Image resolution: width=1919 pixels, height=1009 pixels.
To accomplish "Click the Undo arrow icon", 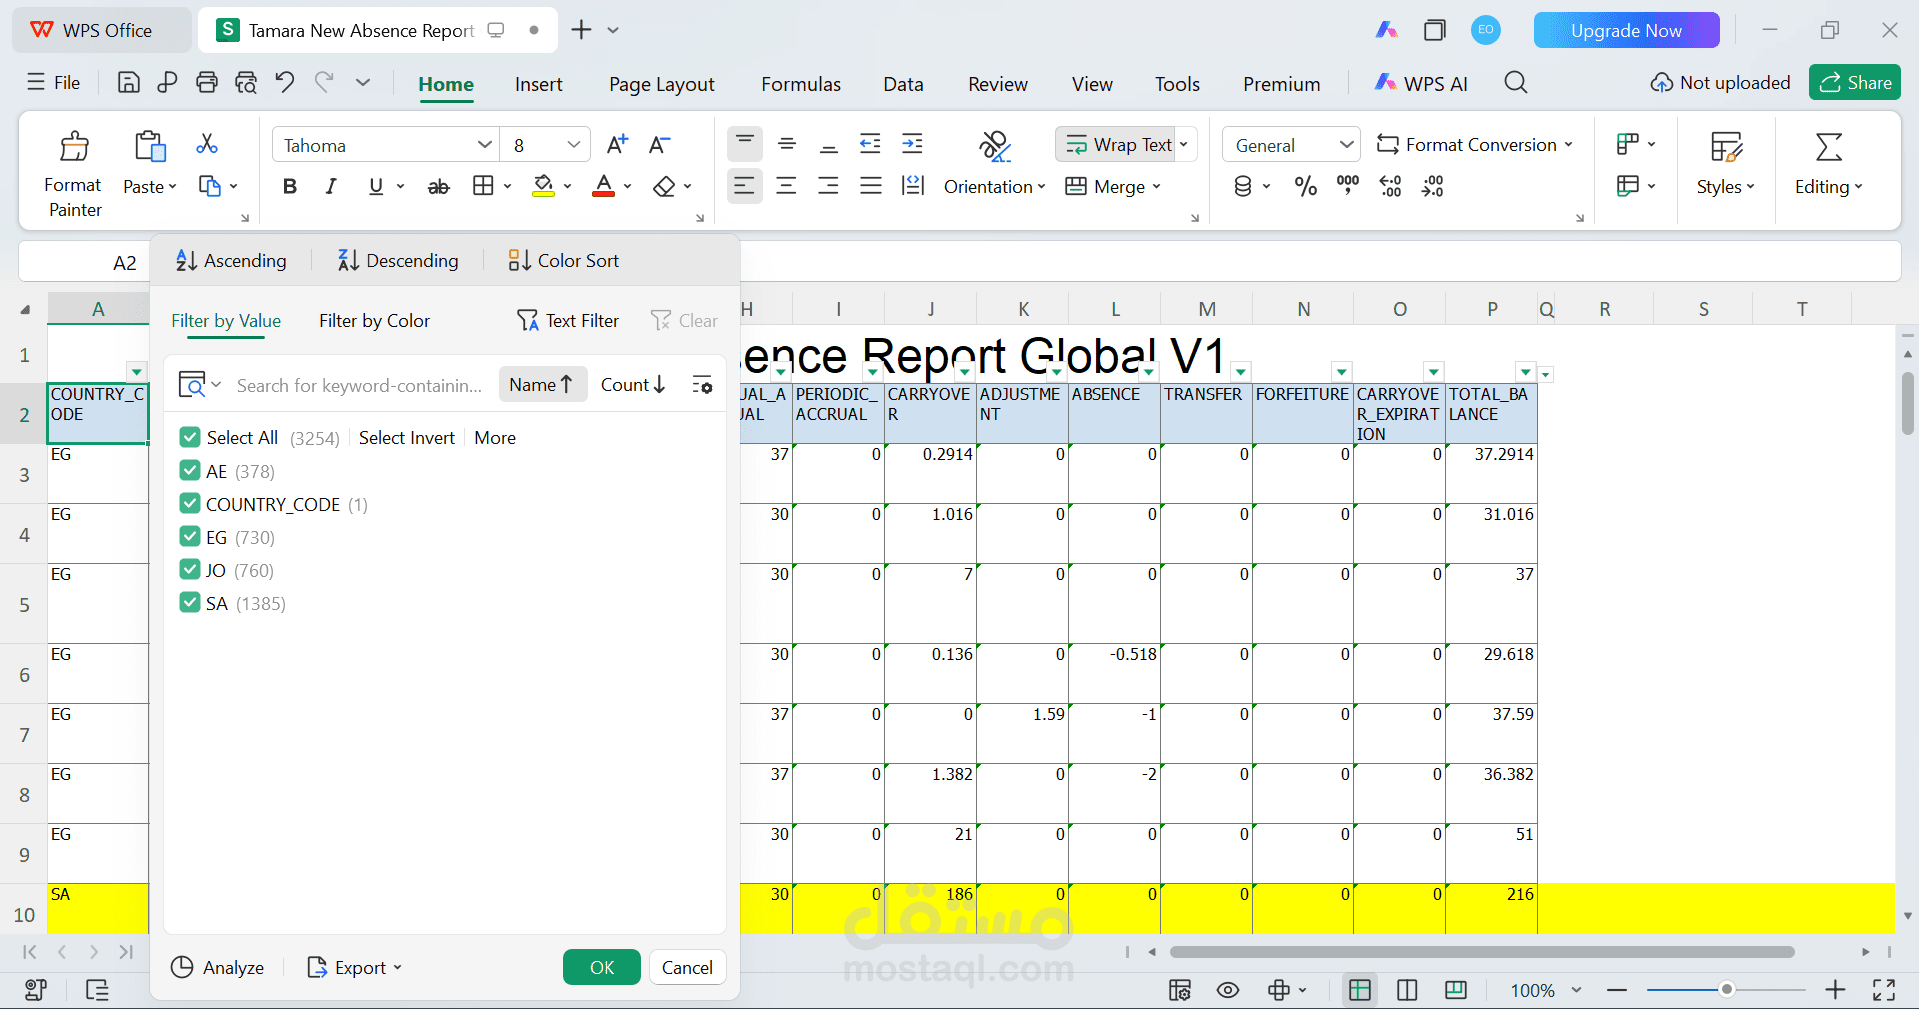I will click(285, 82).
